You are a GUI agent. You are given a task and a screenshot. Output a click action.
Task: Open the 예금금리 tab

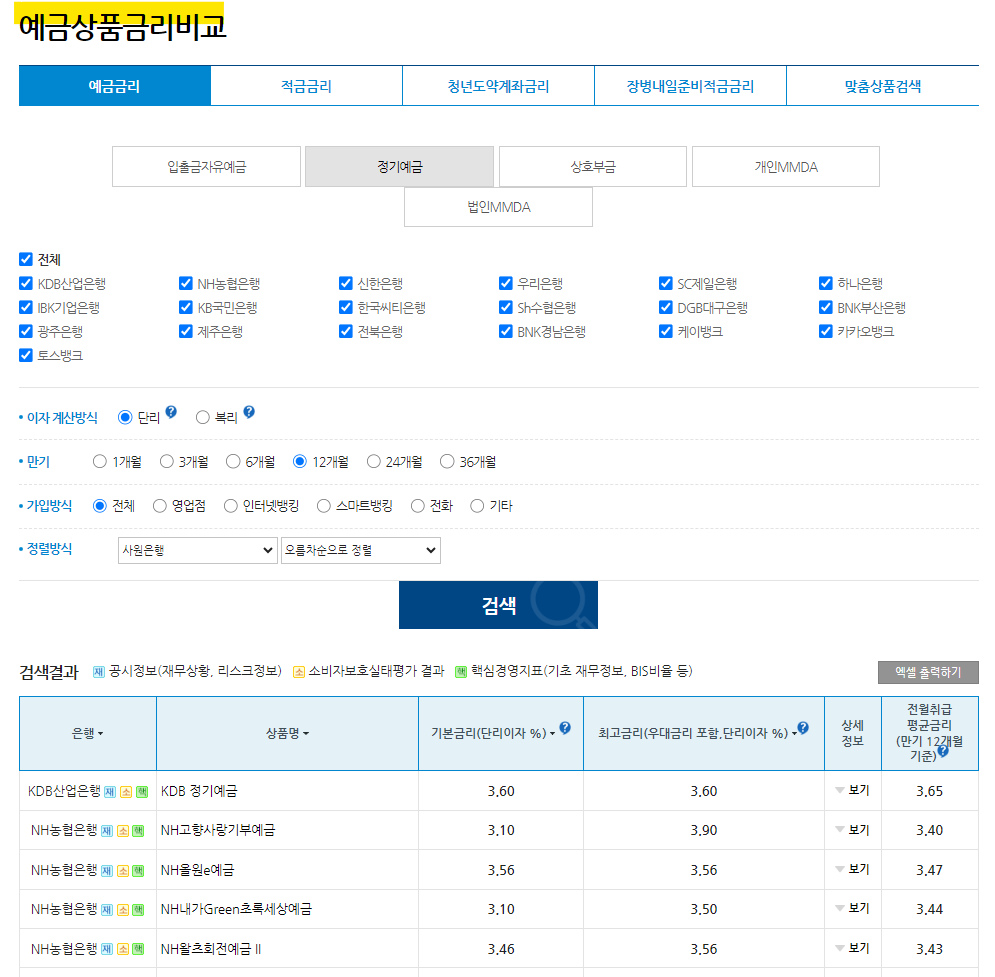(114, 86)
